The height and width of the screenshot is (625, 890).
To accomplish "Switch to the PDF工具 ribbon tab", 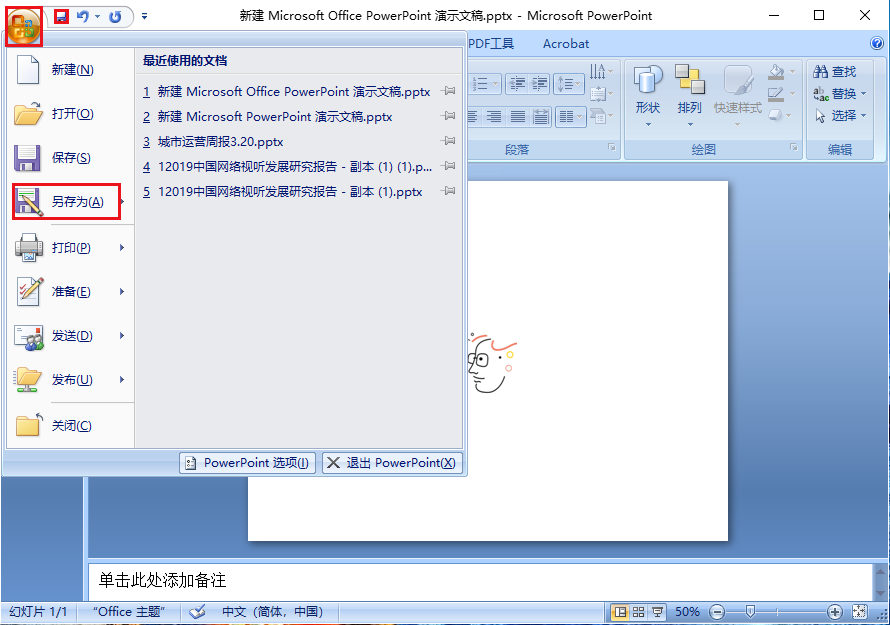I will coord(491,44).
